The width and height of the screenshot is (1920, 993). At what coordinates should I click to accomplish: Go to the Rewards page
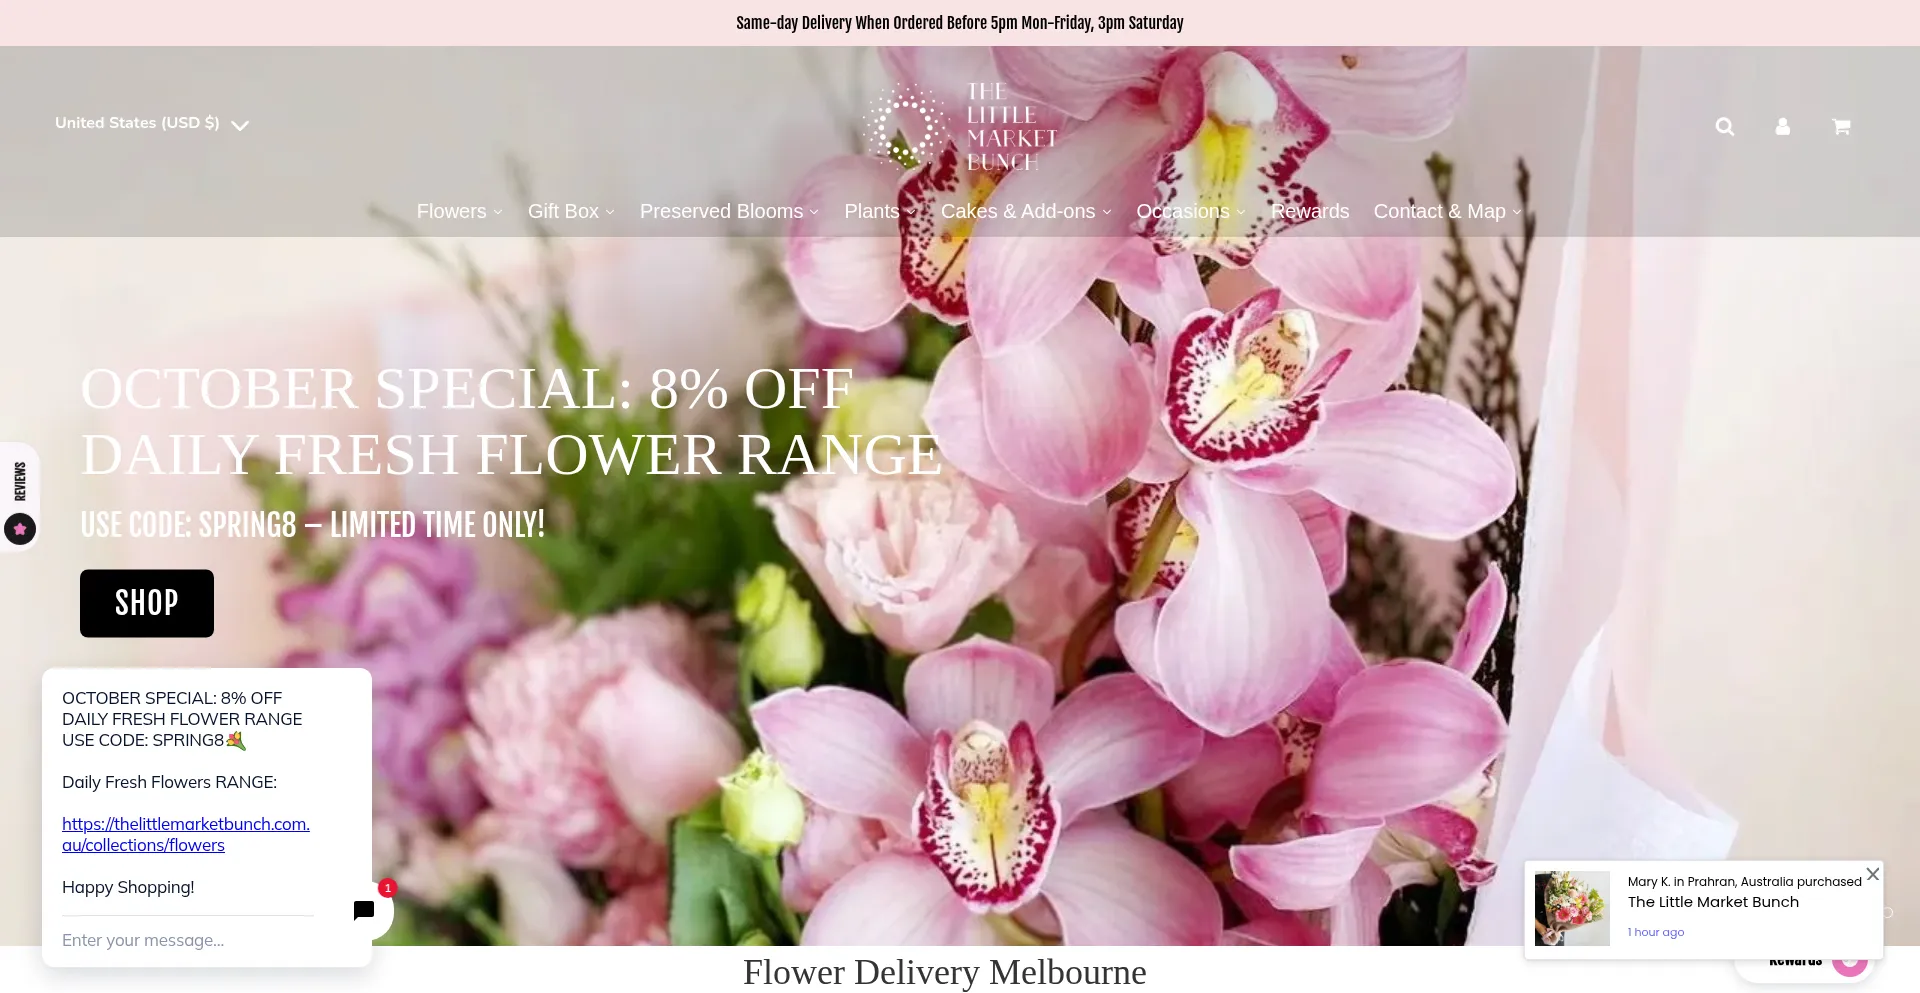(1309, 212)
